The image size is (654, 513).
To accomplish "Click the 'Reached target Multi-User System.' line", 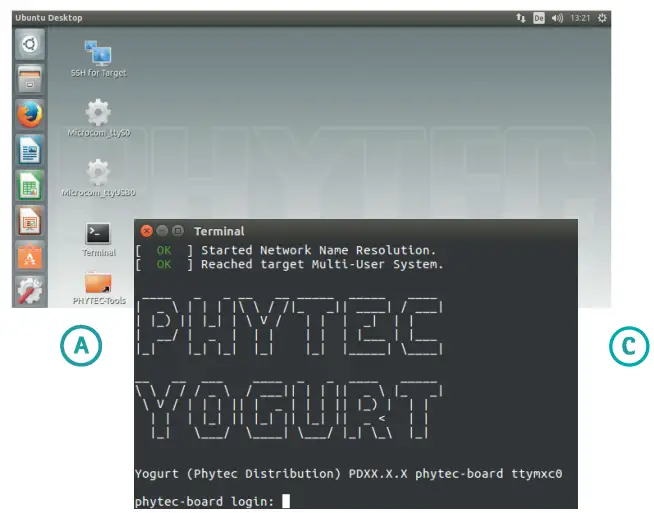I will click(x=289, y=264).
